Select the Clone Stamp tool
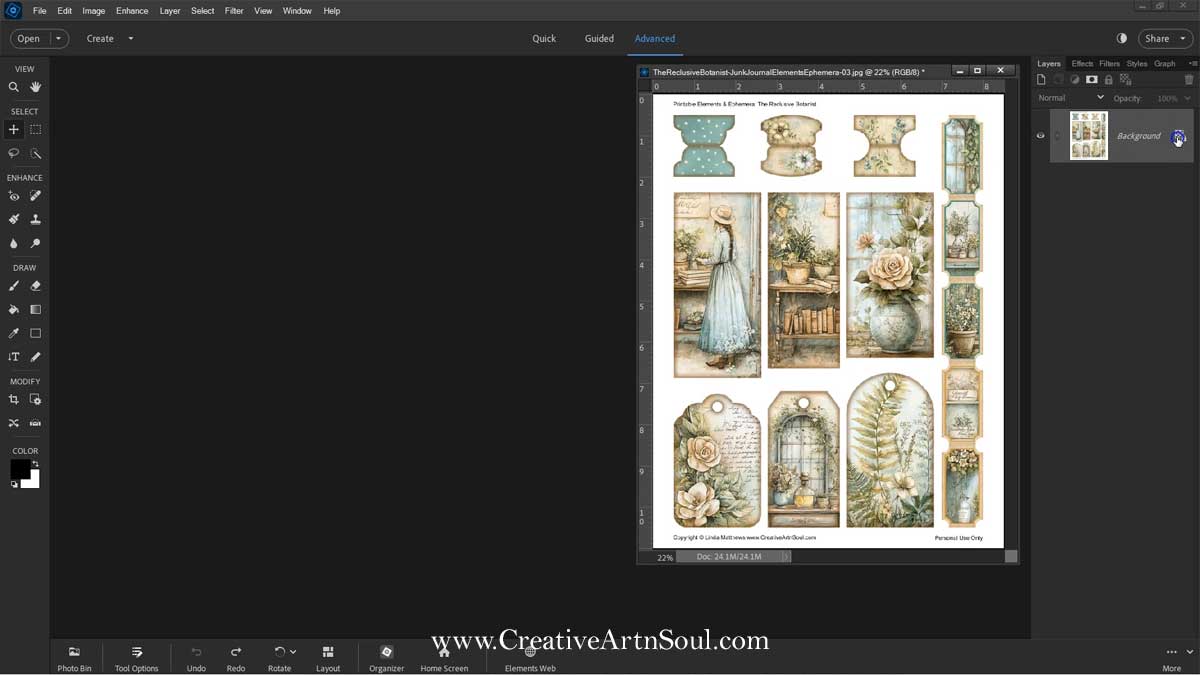The height and width of the screenshot is (675, 1200). (36, 219)
